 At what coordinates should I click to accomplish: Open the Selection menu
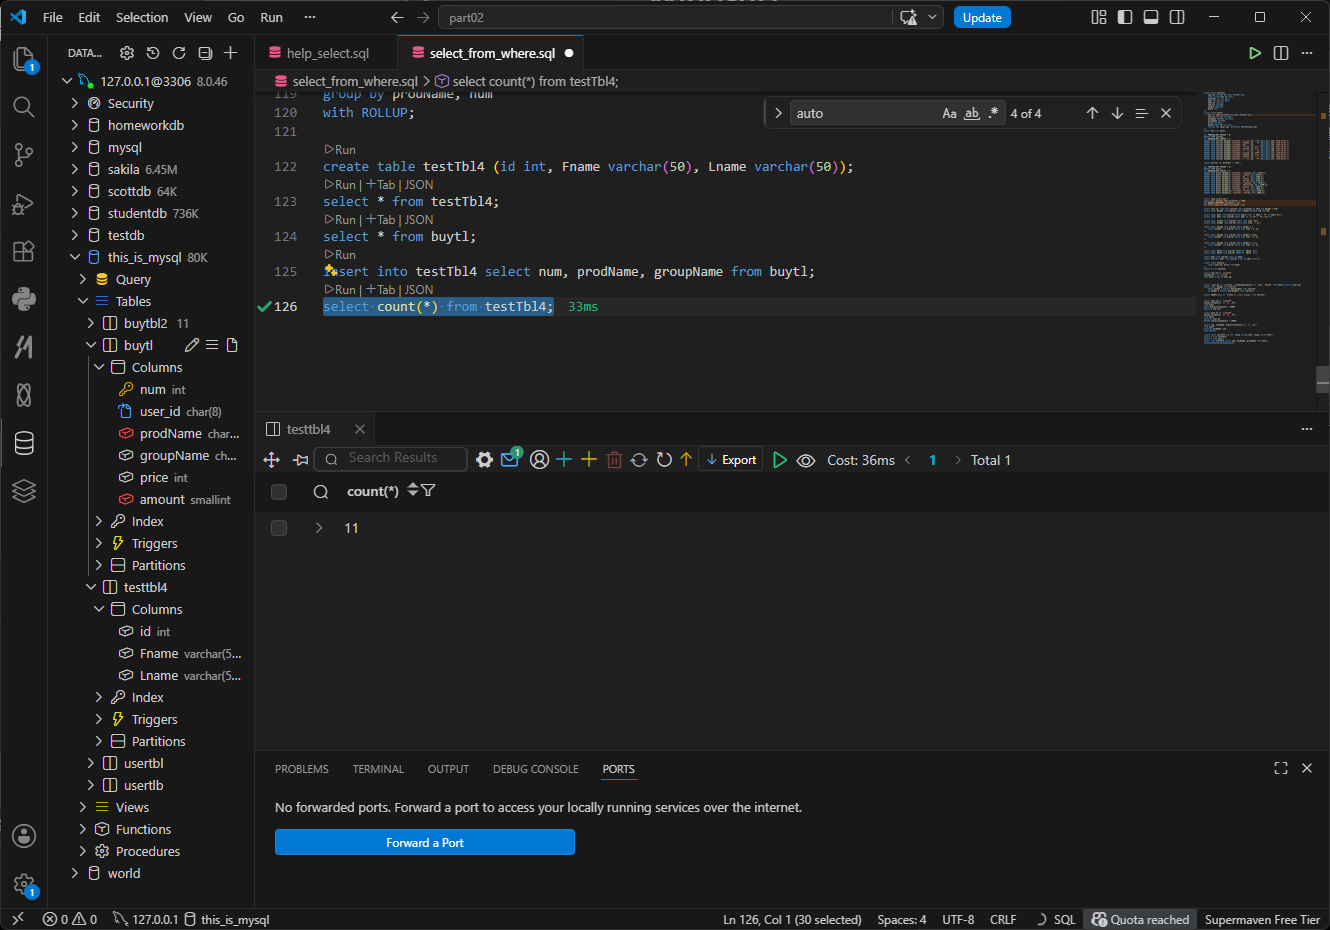click(142, 17)
